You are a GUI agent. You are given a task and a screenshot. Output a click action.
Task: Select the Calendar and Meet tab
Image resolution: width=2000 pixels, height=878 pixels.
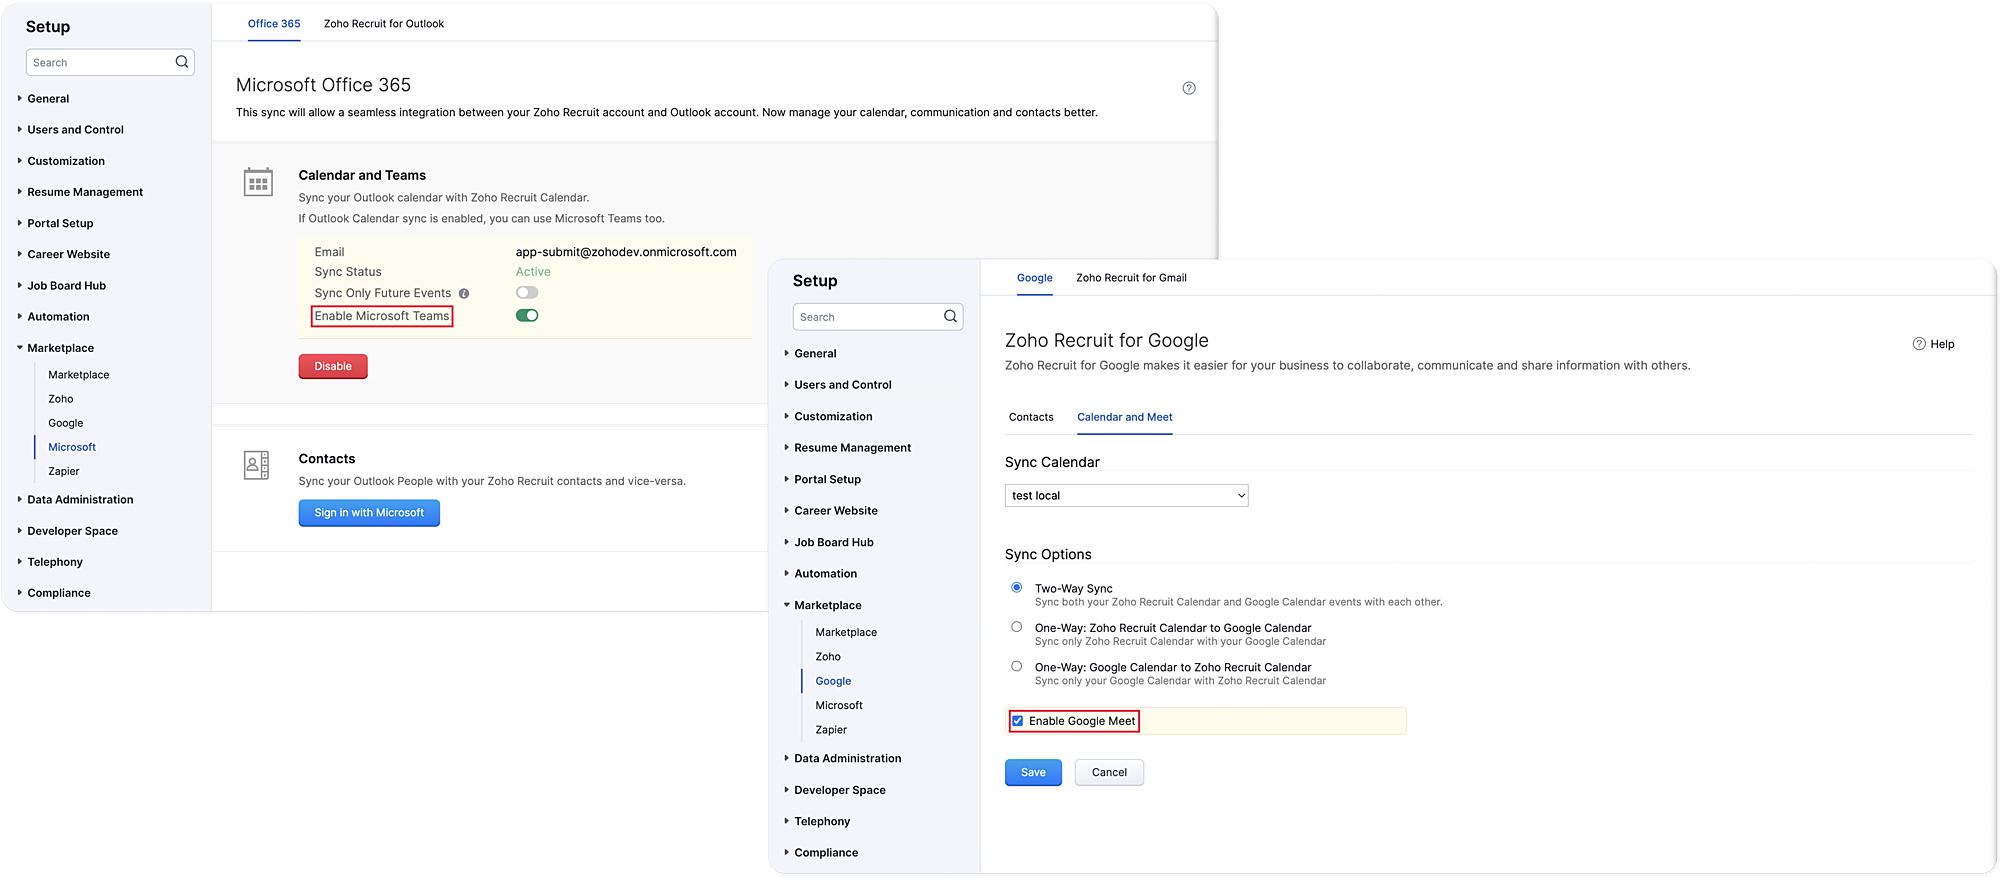1125,417
